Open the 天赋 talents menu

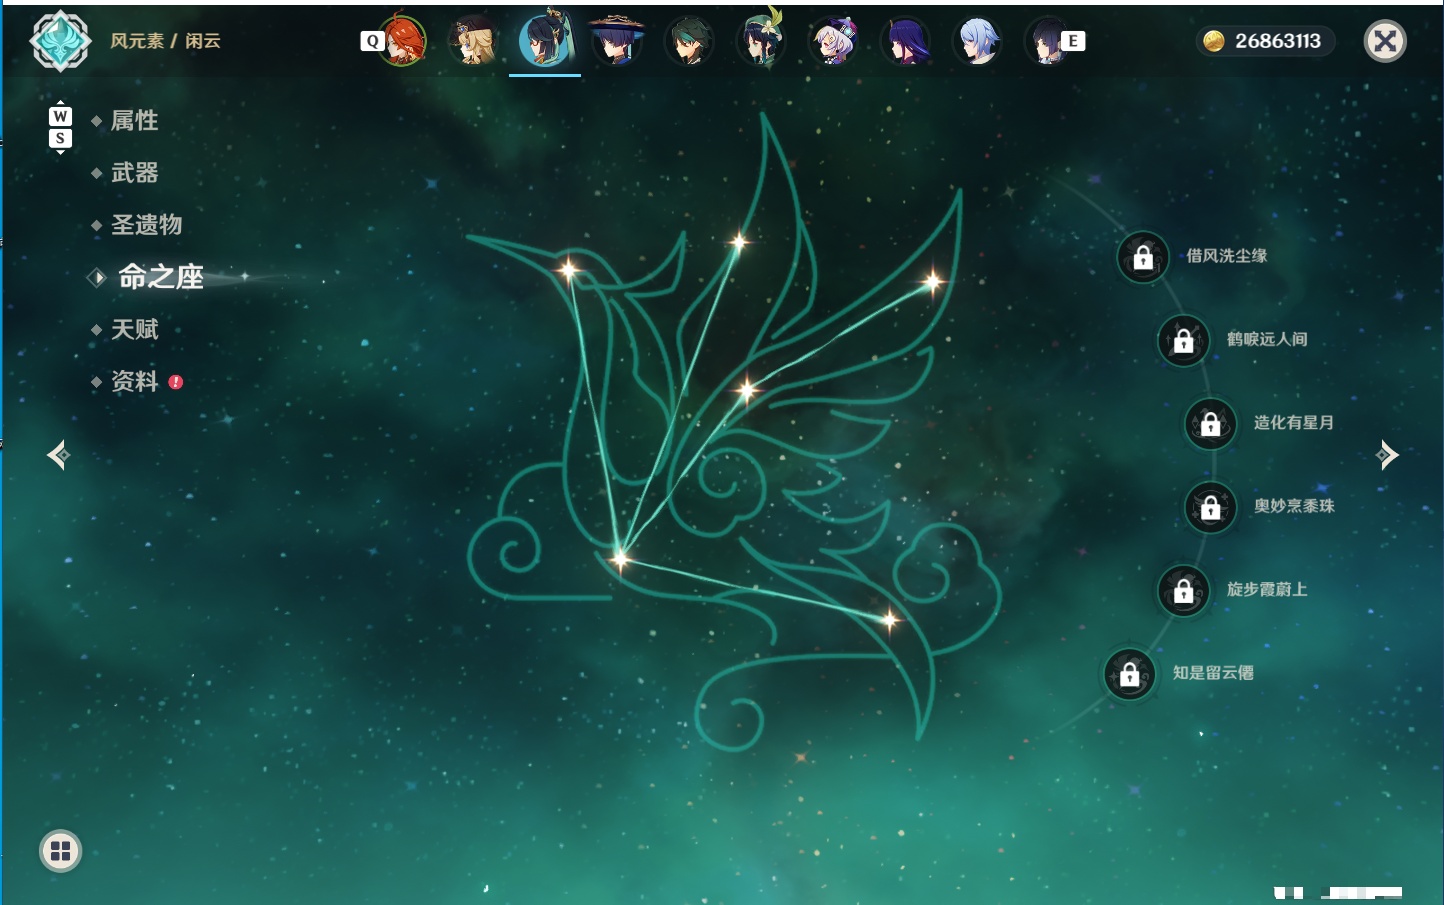pos(135,329)
